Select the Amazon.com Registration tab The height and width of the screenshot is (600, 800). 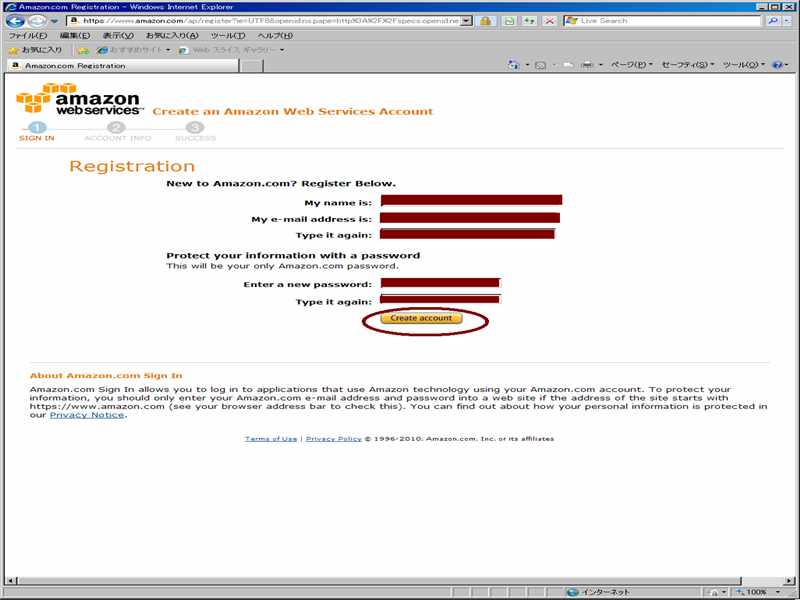[x=123, y=66]
